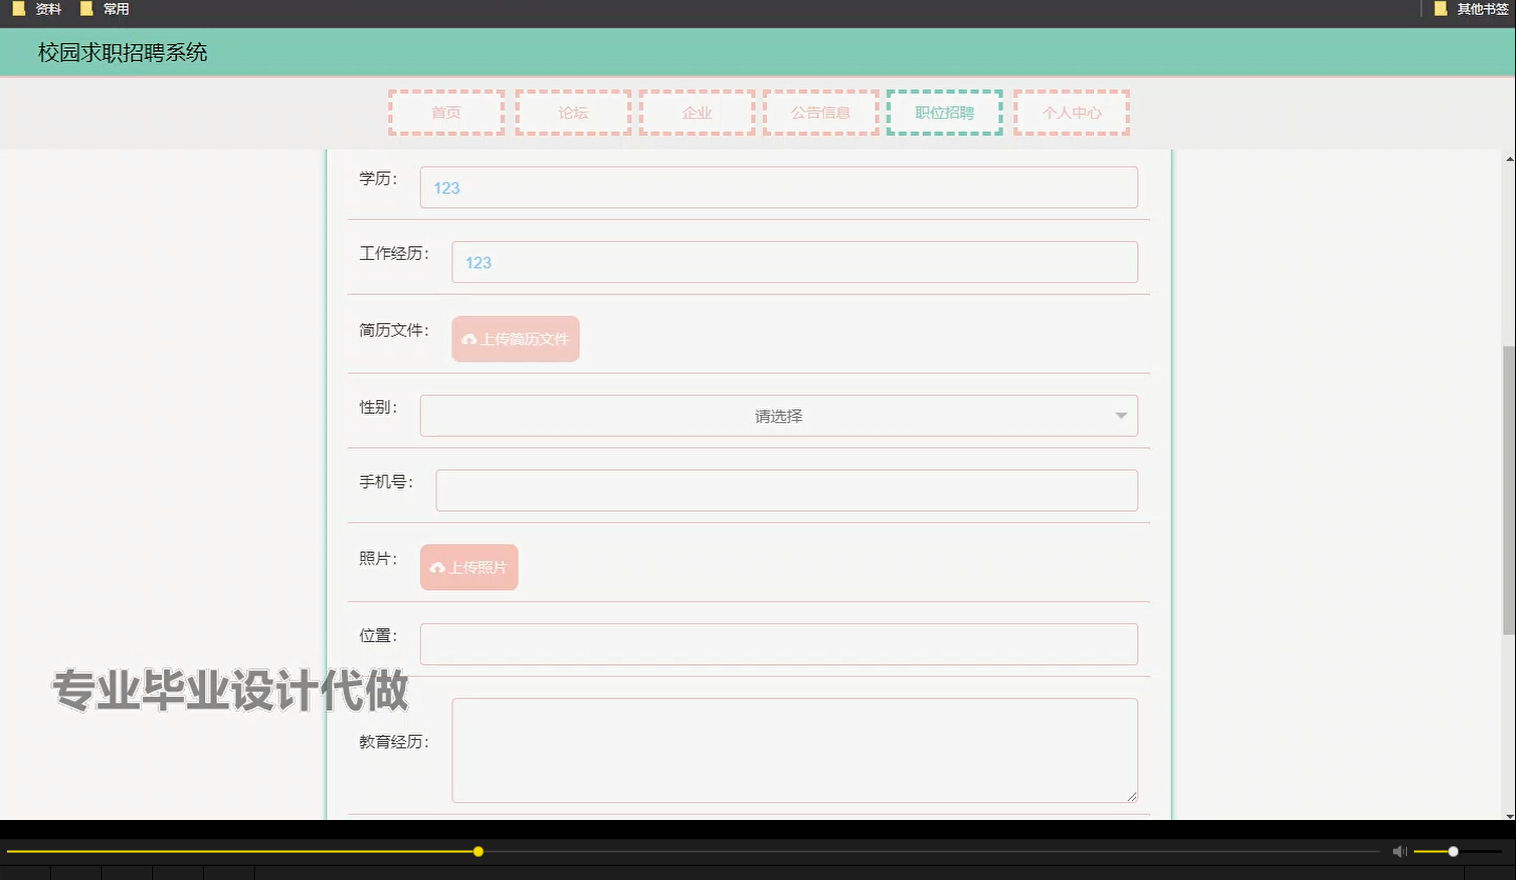Navigate to the 首页 menu item
Image resolution: width=1516 pixels, height=880 pixels.
[x=445, y=112]
